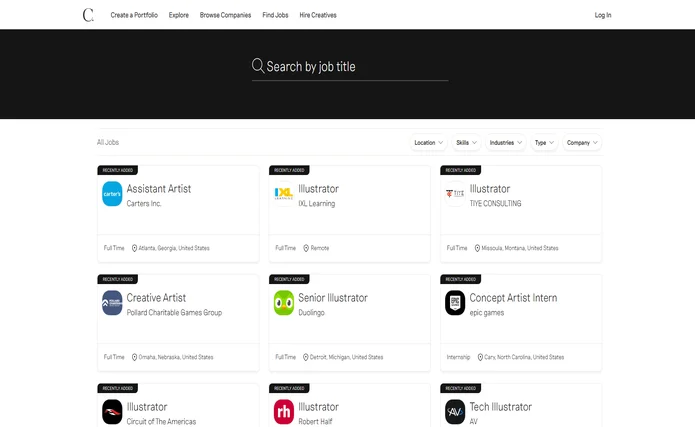Click the IXL Learning logo
This screenshot has height=427, width=695.
tap(284, 194)
